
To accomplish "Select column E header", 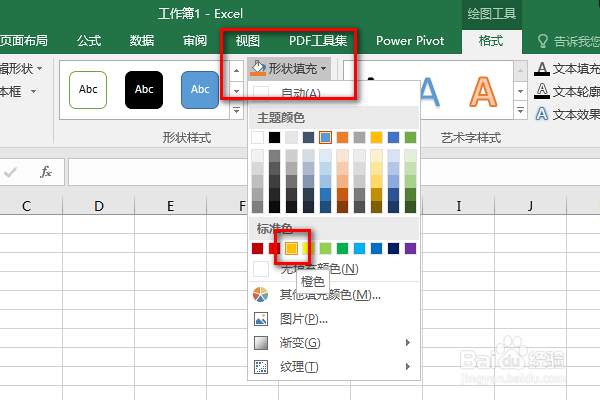I will point(171,206).
